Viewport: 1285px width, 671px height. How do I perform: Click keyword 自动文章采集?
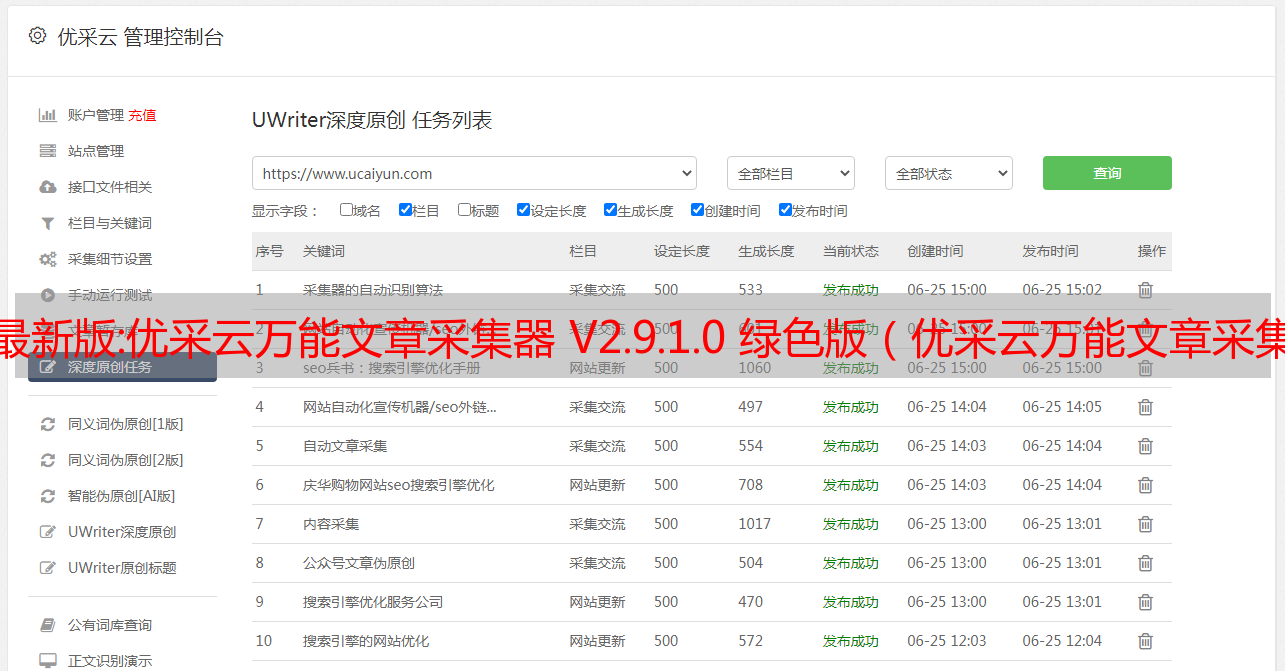[345, 446]
